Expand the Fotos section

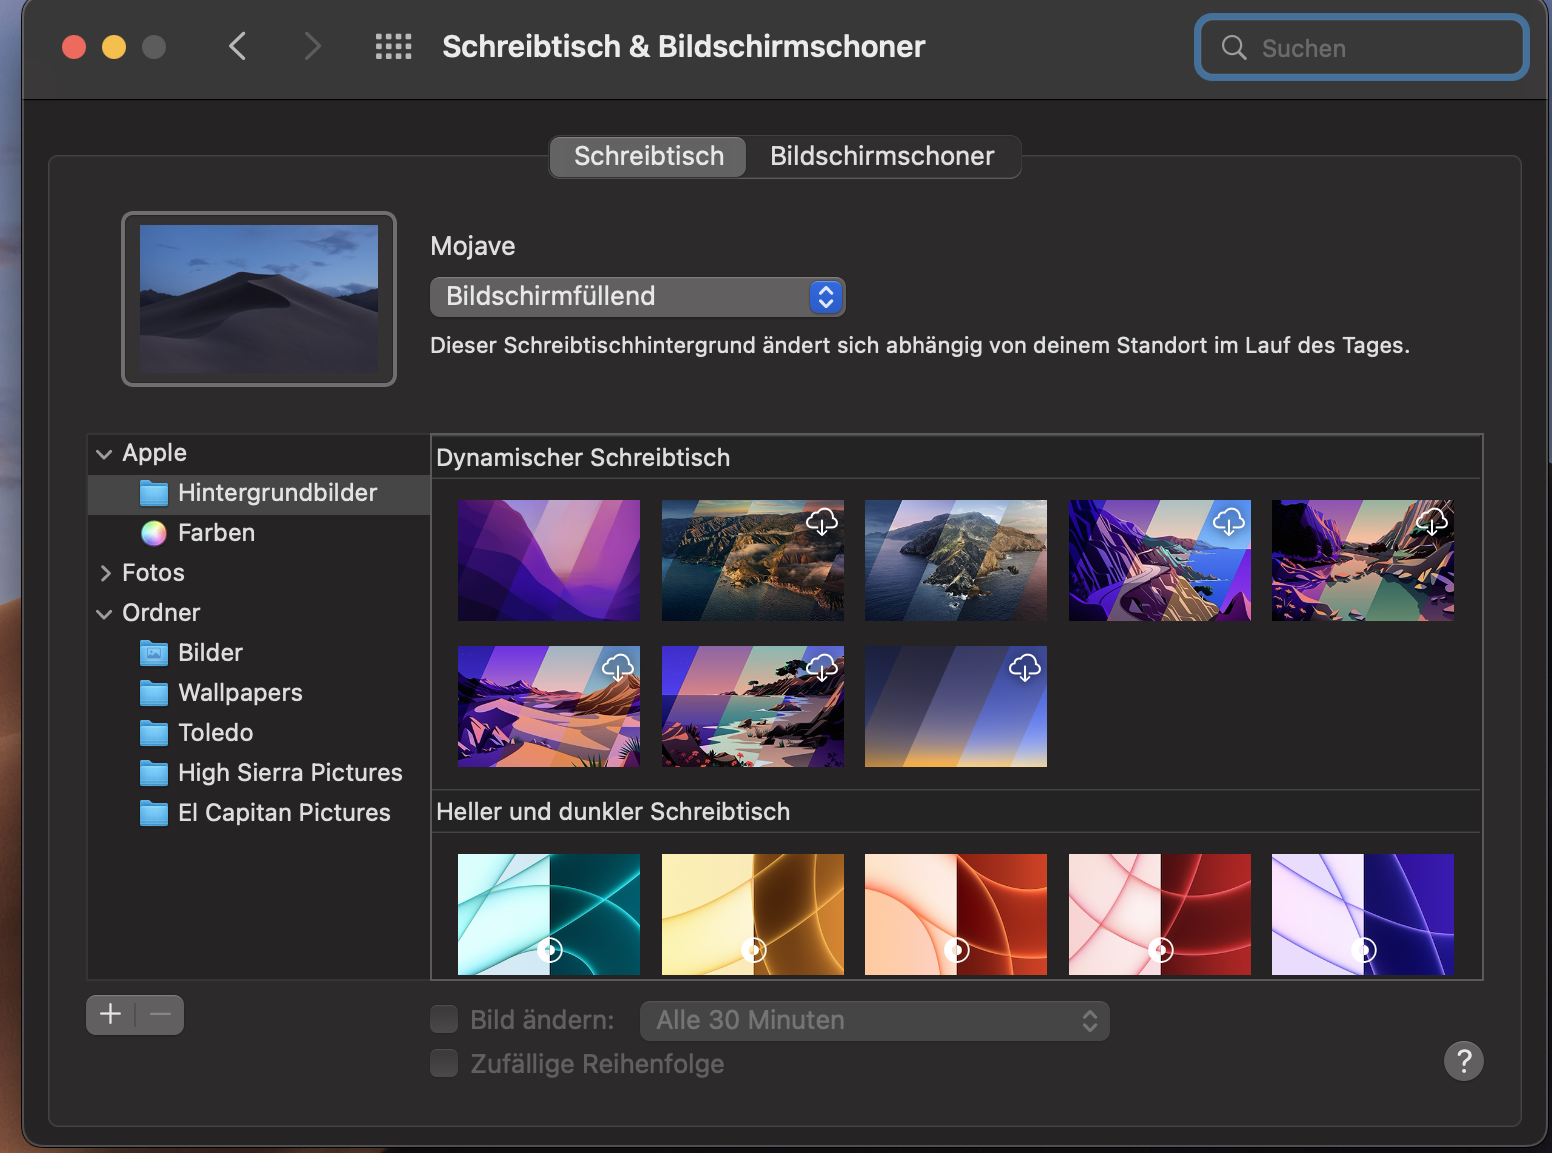105,573
